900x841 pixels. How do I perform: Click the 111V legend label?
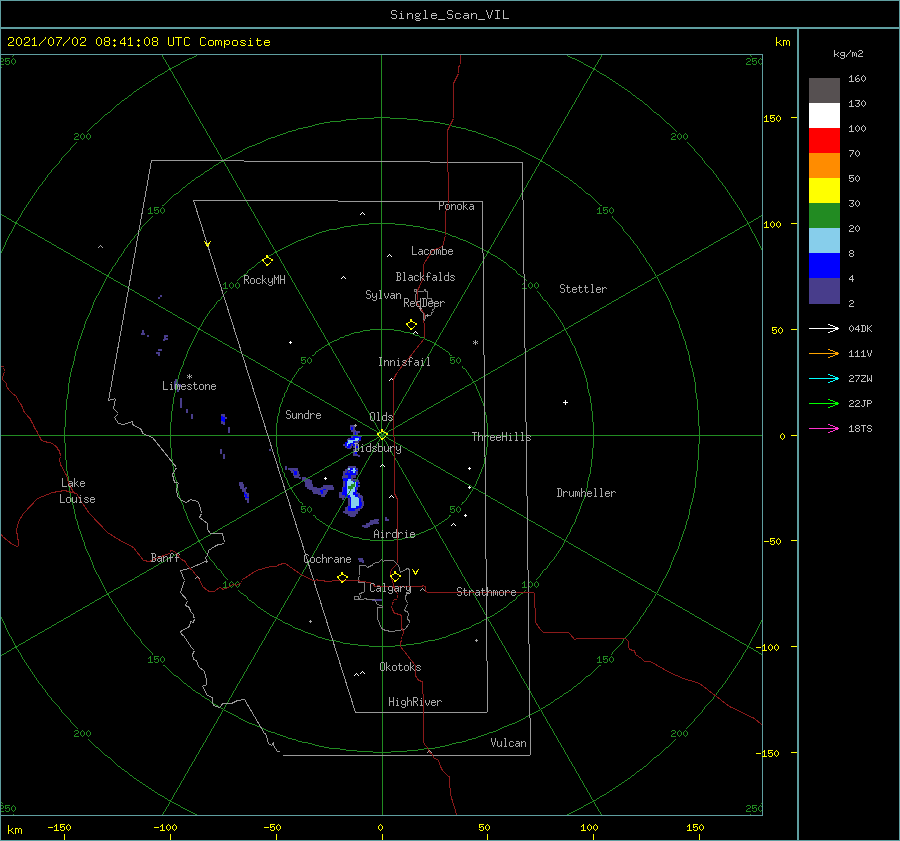pyautogui.click(x=860, y=354)
